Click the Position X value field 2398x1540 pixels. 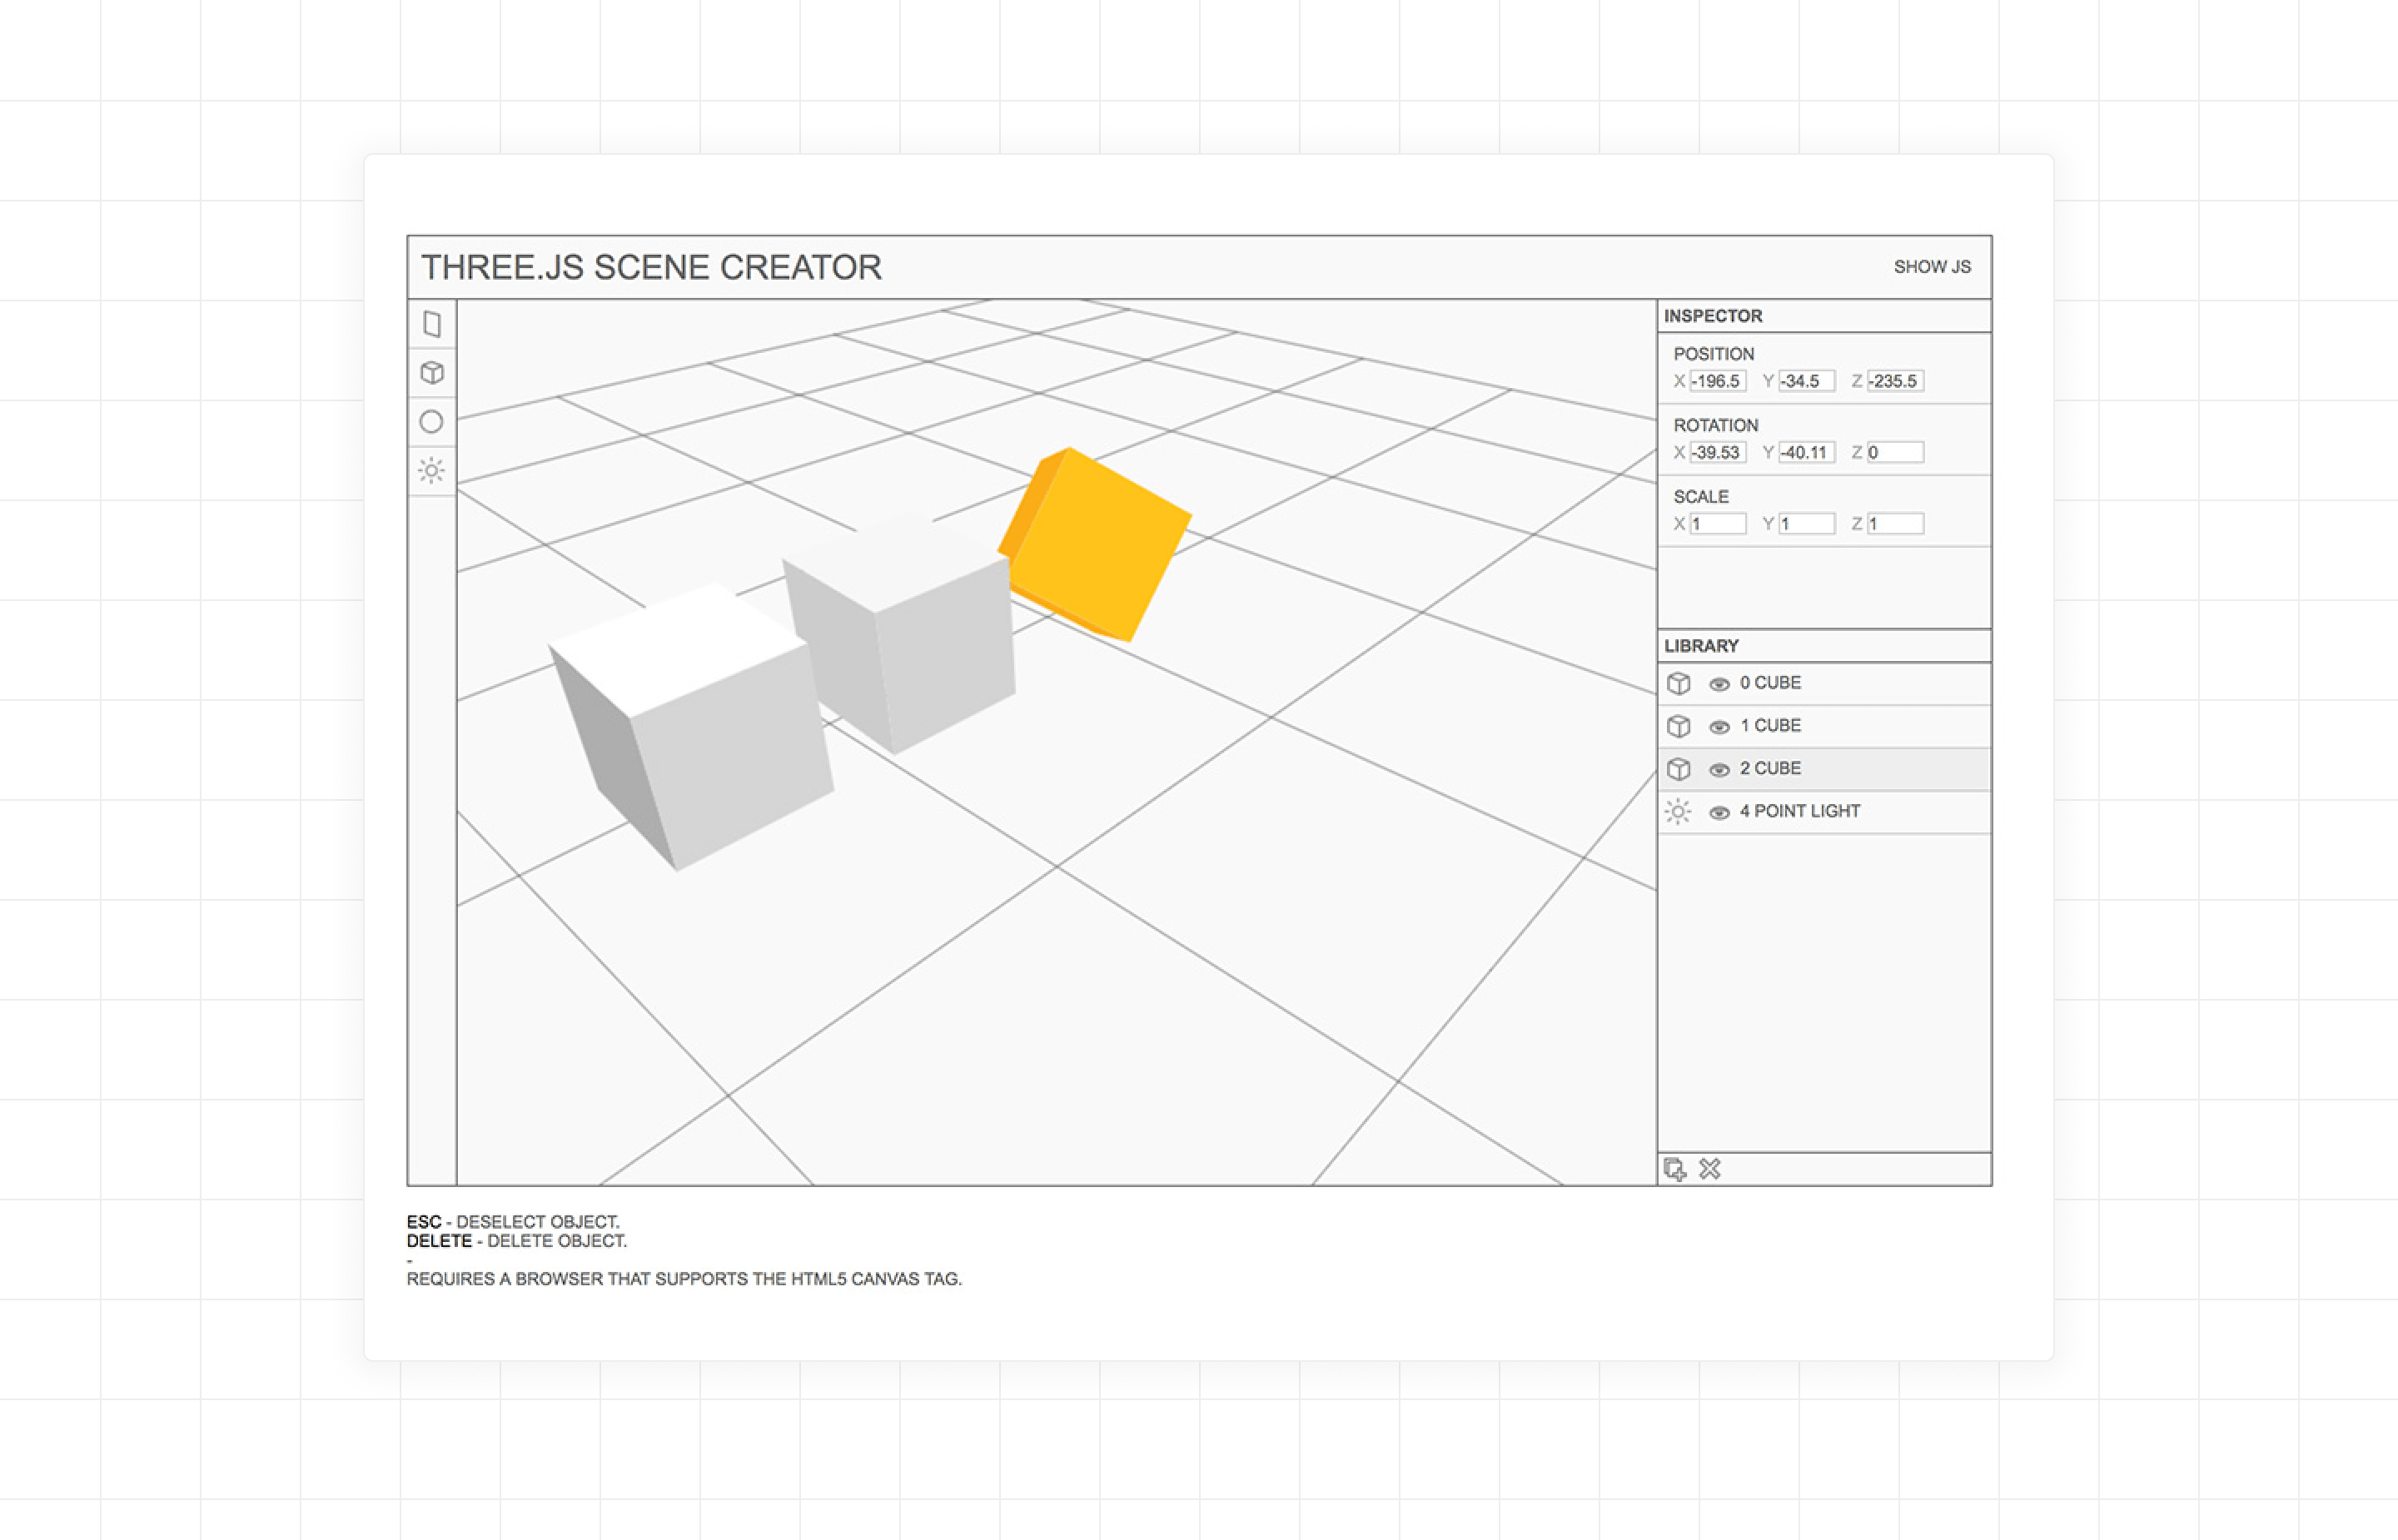pos(1716,380)
